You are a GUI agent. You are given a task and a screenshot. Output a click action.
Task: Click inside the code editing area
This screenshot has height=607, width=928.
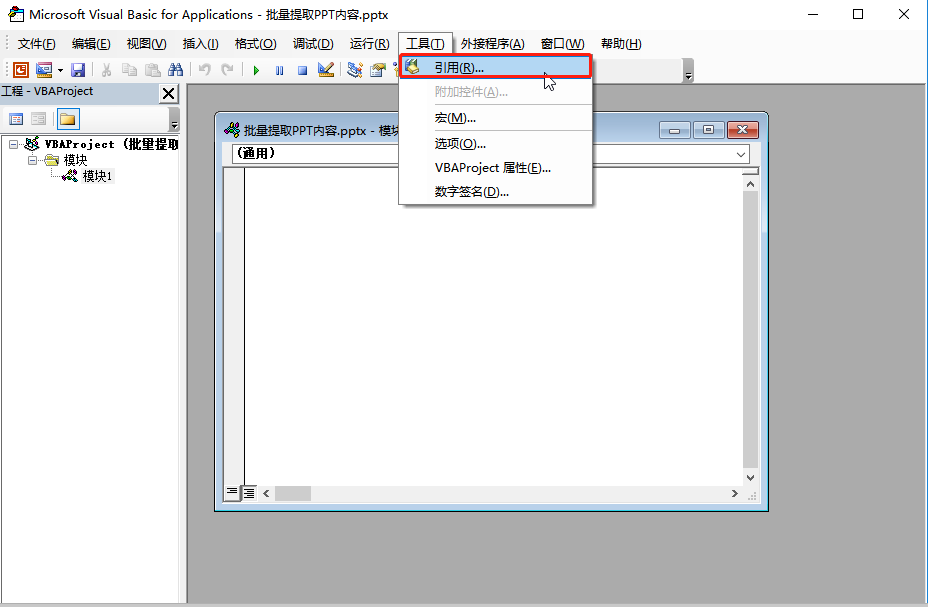(494, 327)
